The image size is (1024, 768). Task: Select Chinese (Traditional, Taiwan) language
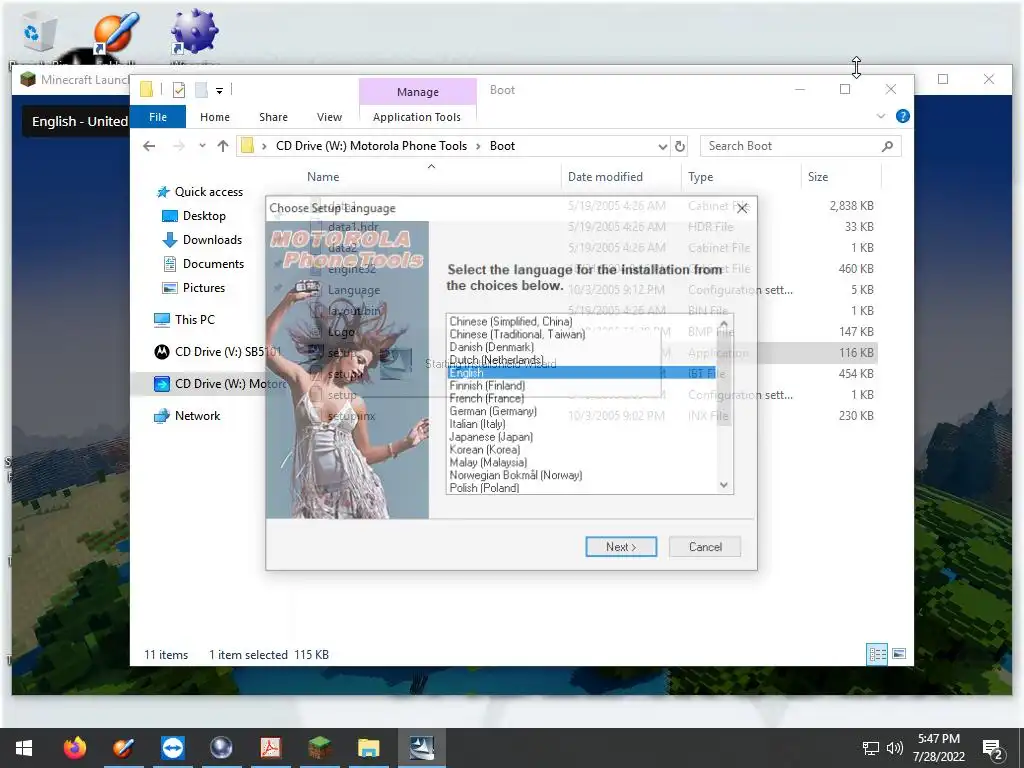coord(517,334)
